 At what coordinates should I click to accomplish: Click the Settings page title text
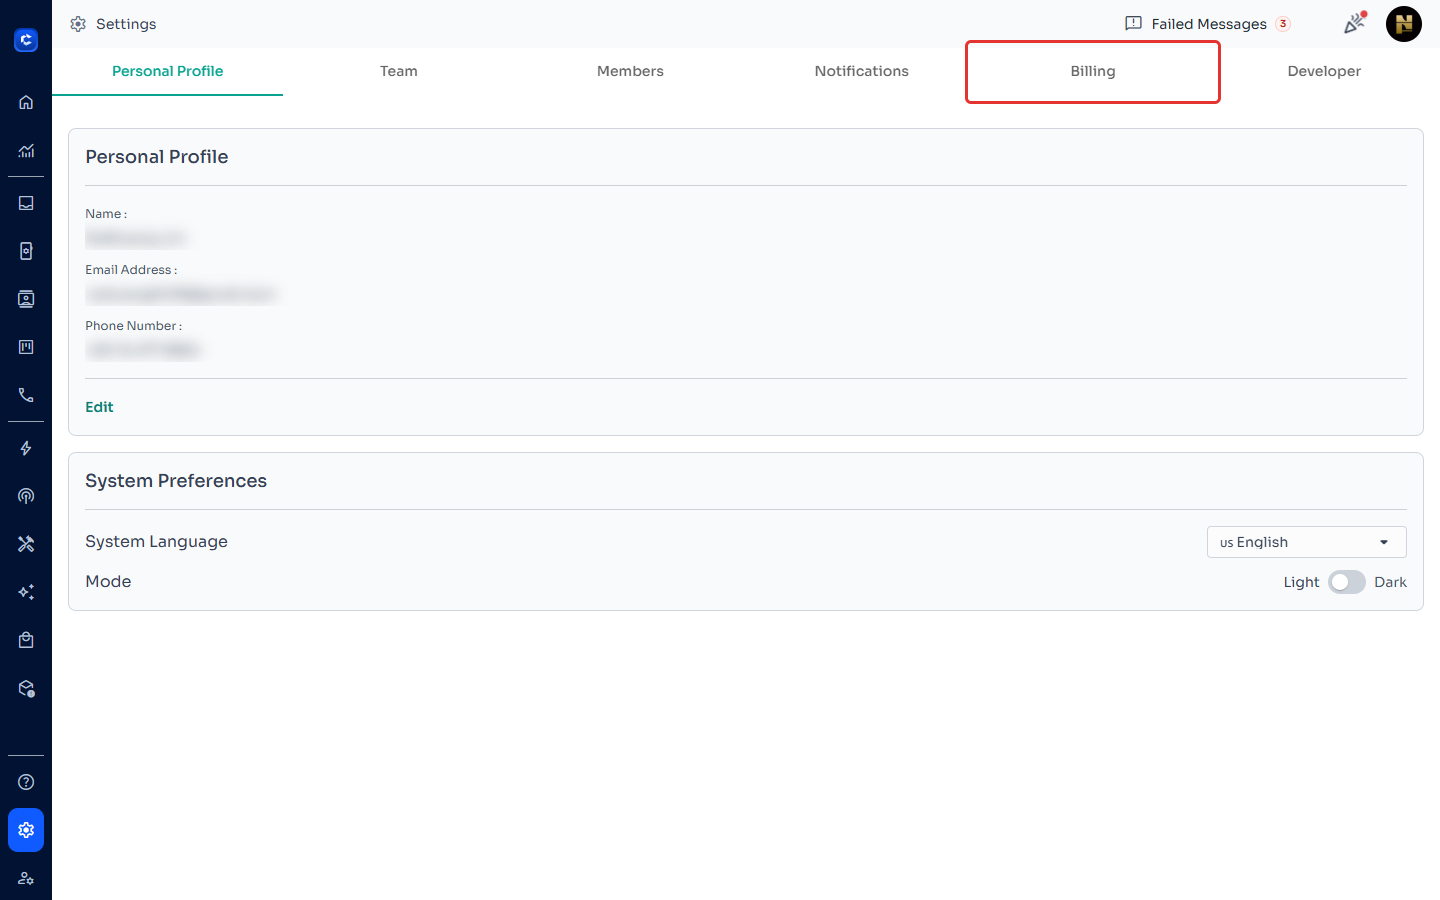point(126,24)
